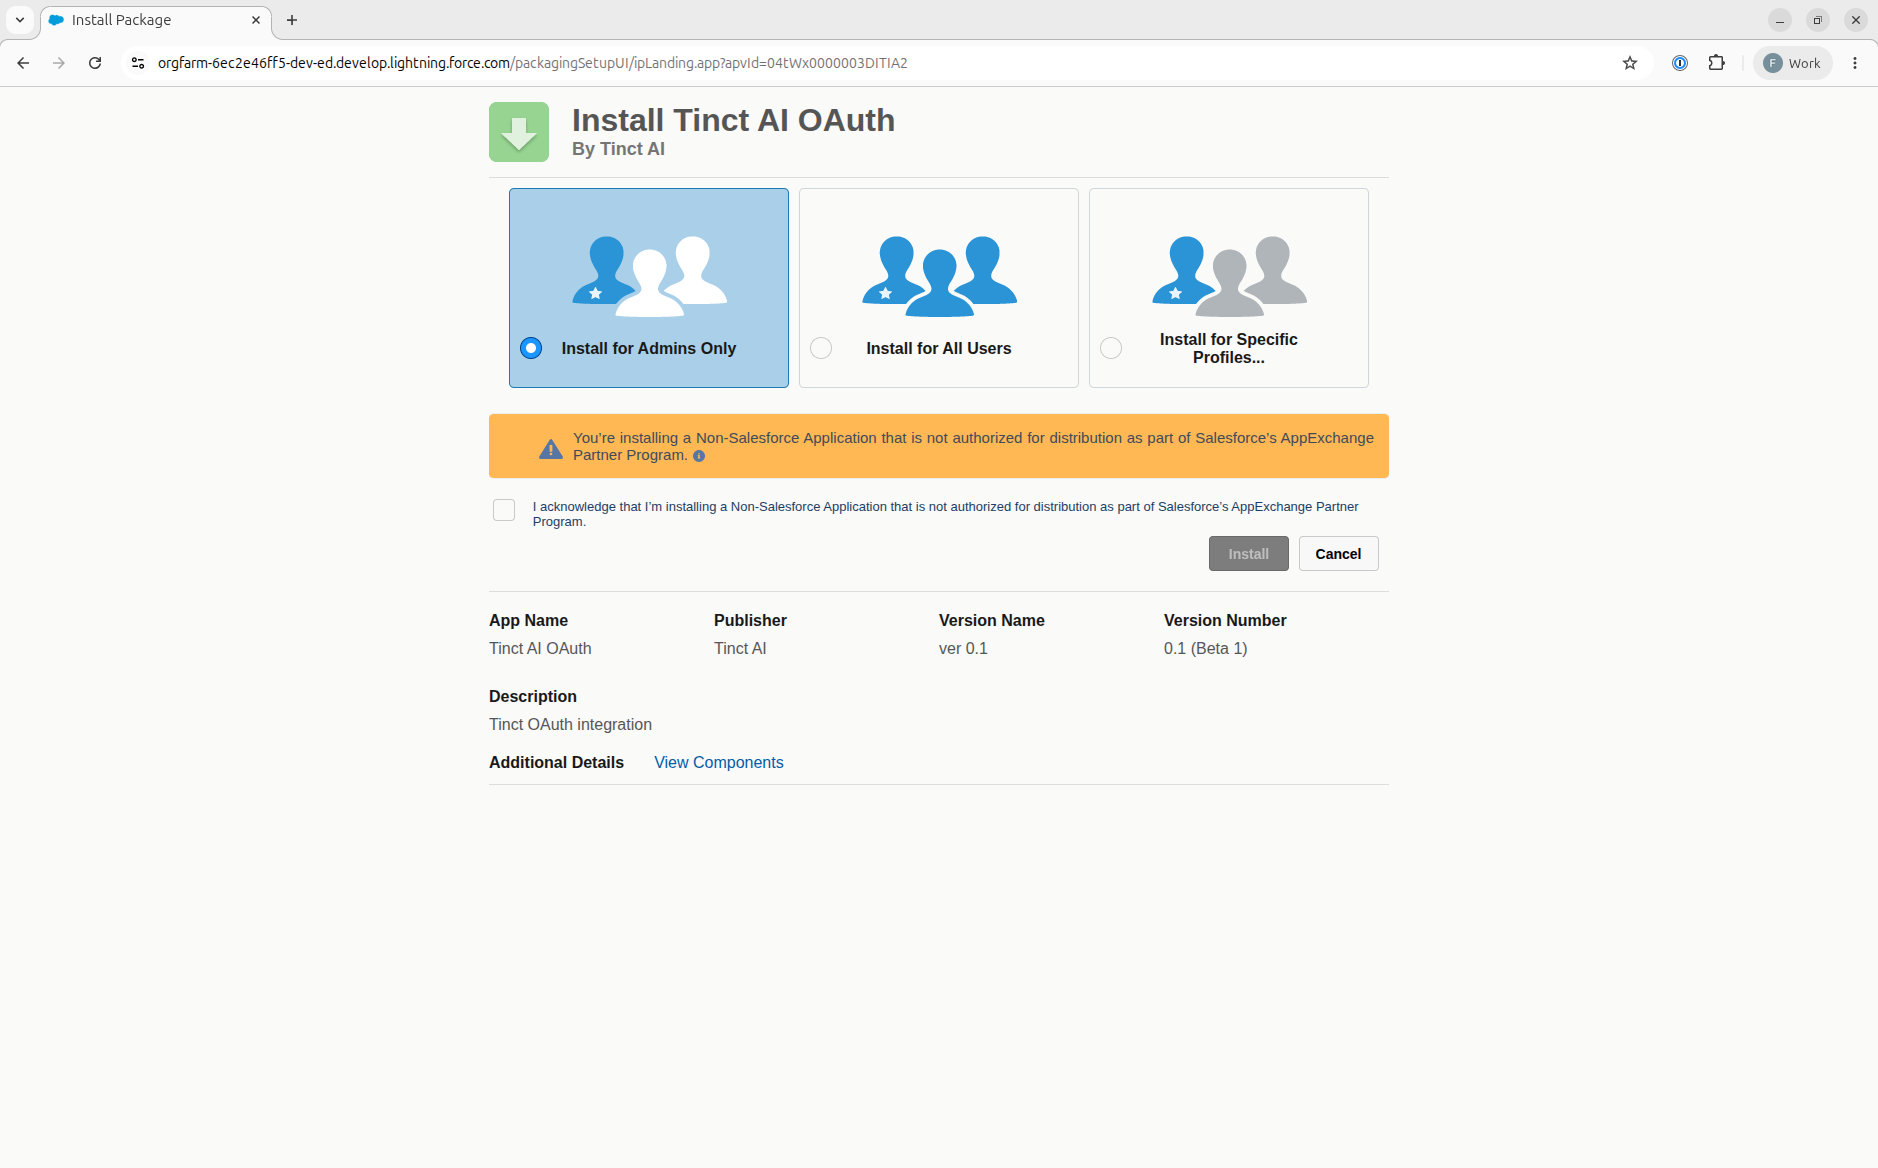Click the grayed Install button
Image resolution: width=1878 pixels, height=1168 pixels.
tap(1248, 554)
